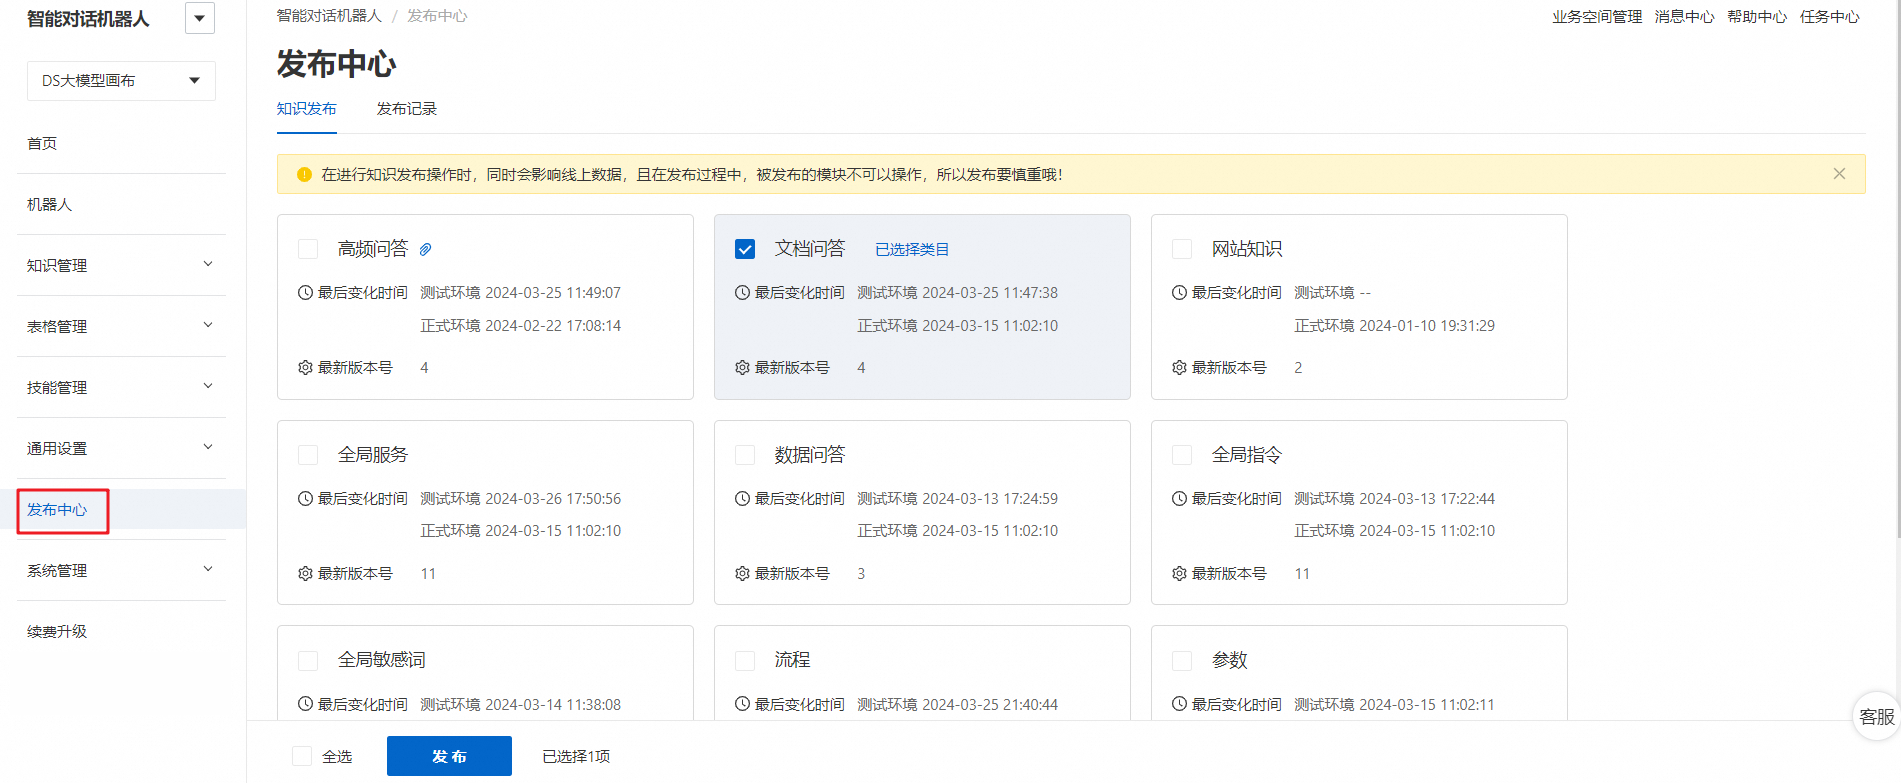Switch to the 知识发布 tab
Screen dimensions: 1901x783
point(307,109)
